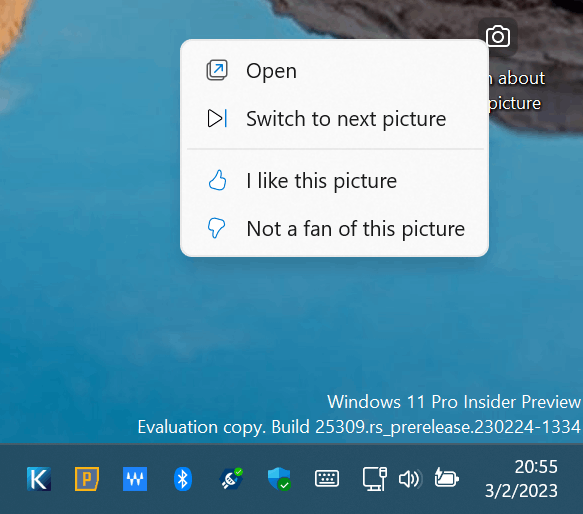Click the wired network status icon

click(375, 479)
